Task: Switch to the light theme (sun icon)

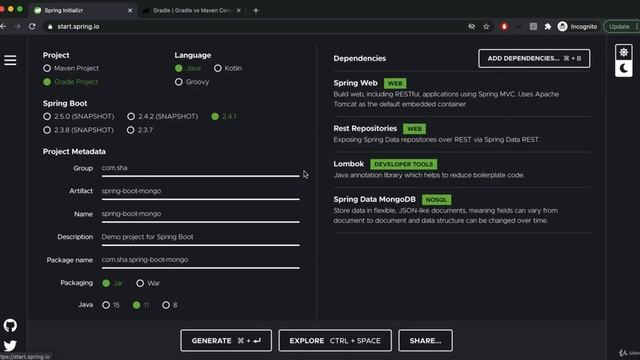Action: click(623, 53)
